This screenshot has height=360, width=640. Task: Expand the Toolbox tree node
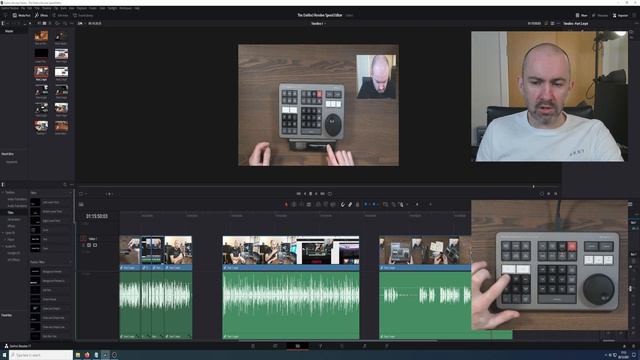pyautogui.click(x=3, y=192)
